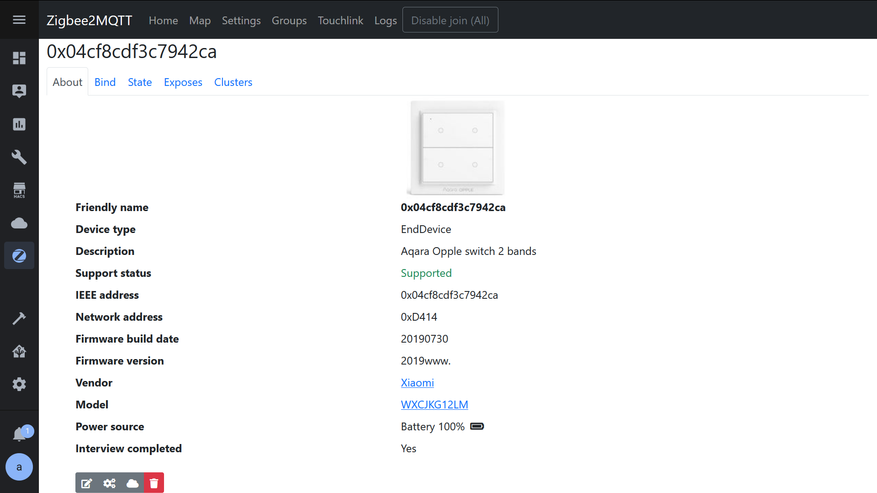Viewport: 877px width, 493px height.
Task: Click the reconfigure device gears icon
Action: click(x=110, y=483)
